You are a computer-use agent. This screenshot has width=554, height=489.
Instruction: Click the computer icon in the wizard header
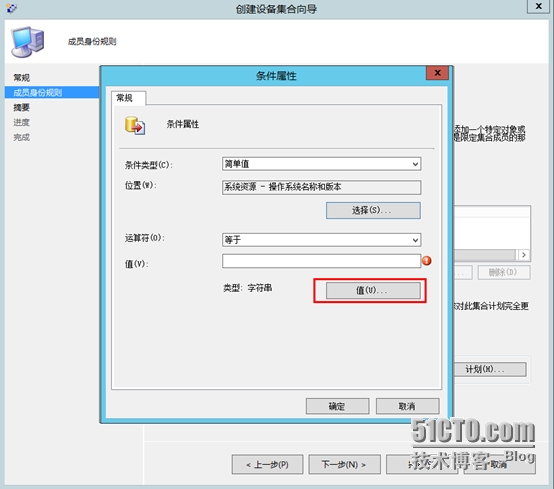(28, 42)
